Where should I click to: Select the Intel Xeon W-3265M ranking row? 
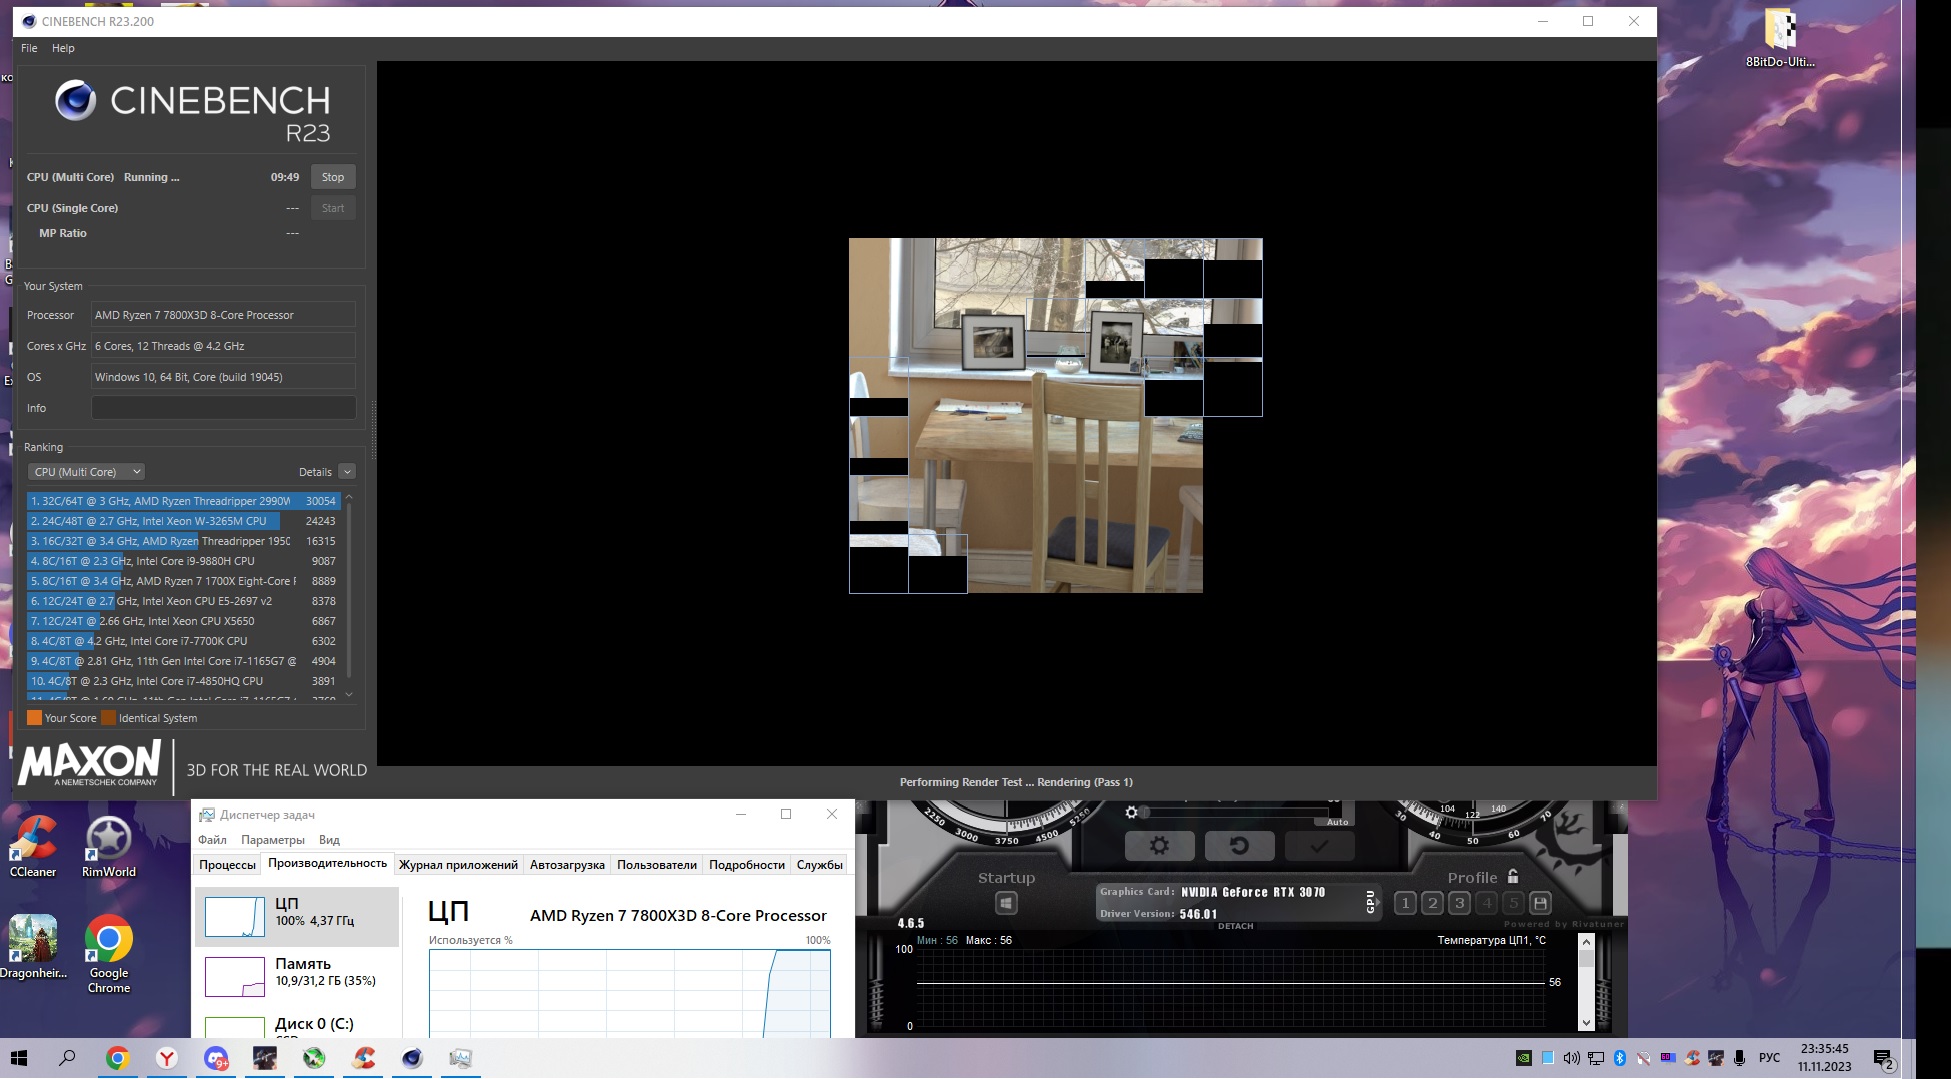pos(183,521)
